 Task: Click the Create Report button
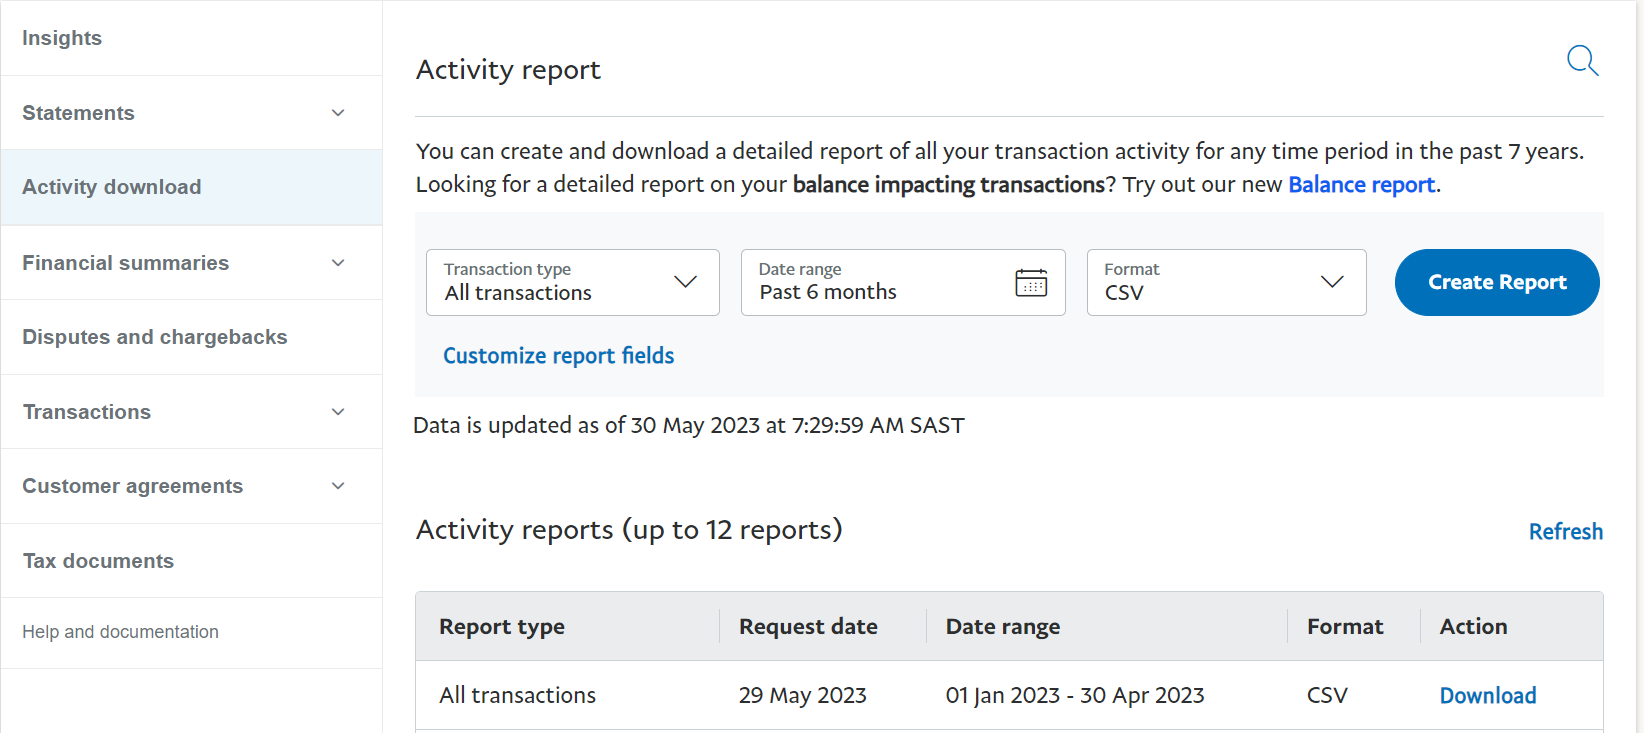pos(1496,283)
